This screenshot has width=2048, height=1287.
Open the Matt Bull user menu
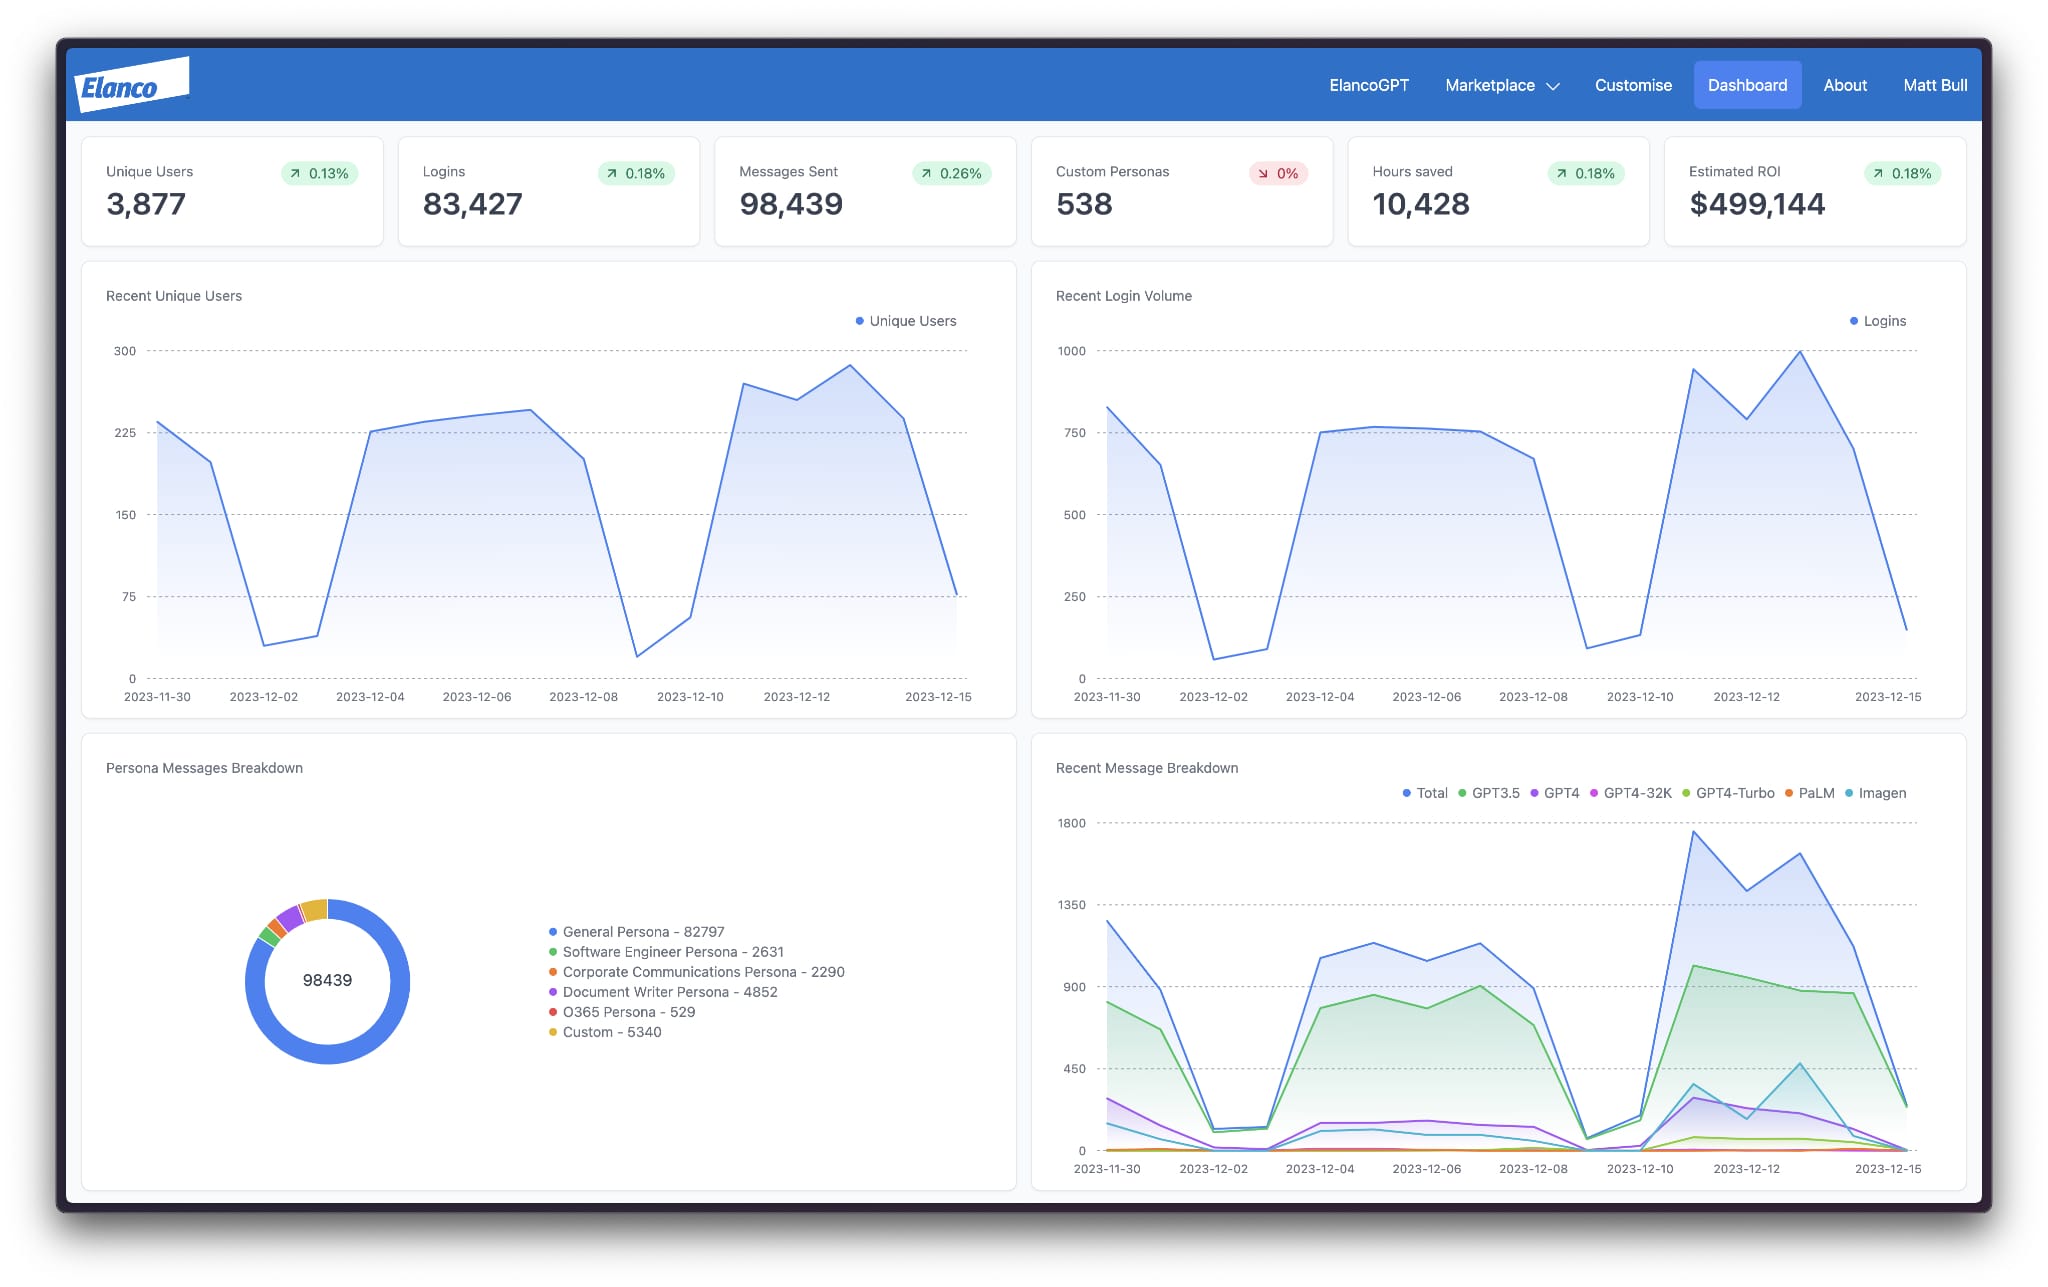click(x=1934, y=85)
